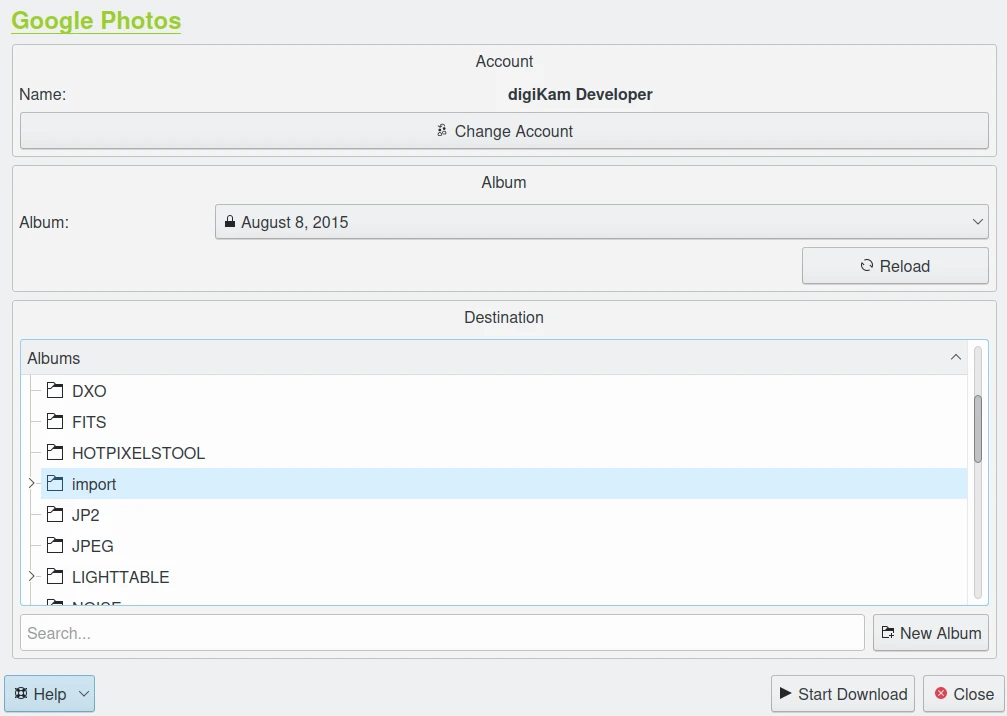Click the lock icon in Album combo box
This screenshot has width=1007, height=716.
230,222
